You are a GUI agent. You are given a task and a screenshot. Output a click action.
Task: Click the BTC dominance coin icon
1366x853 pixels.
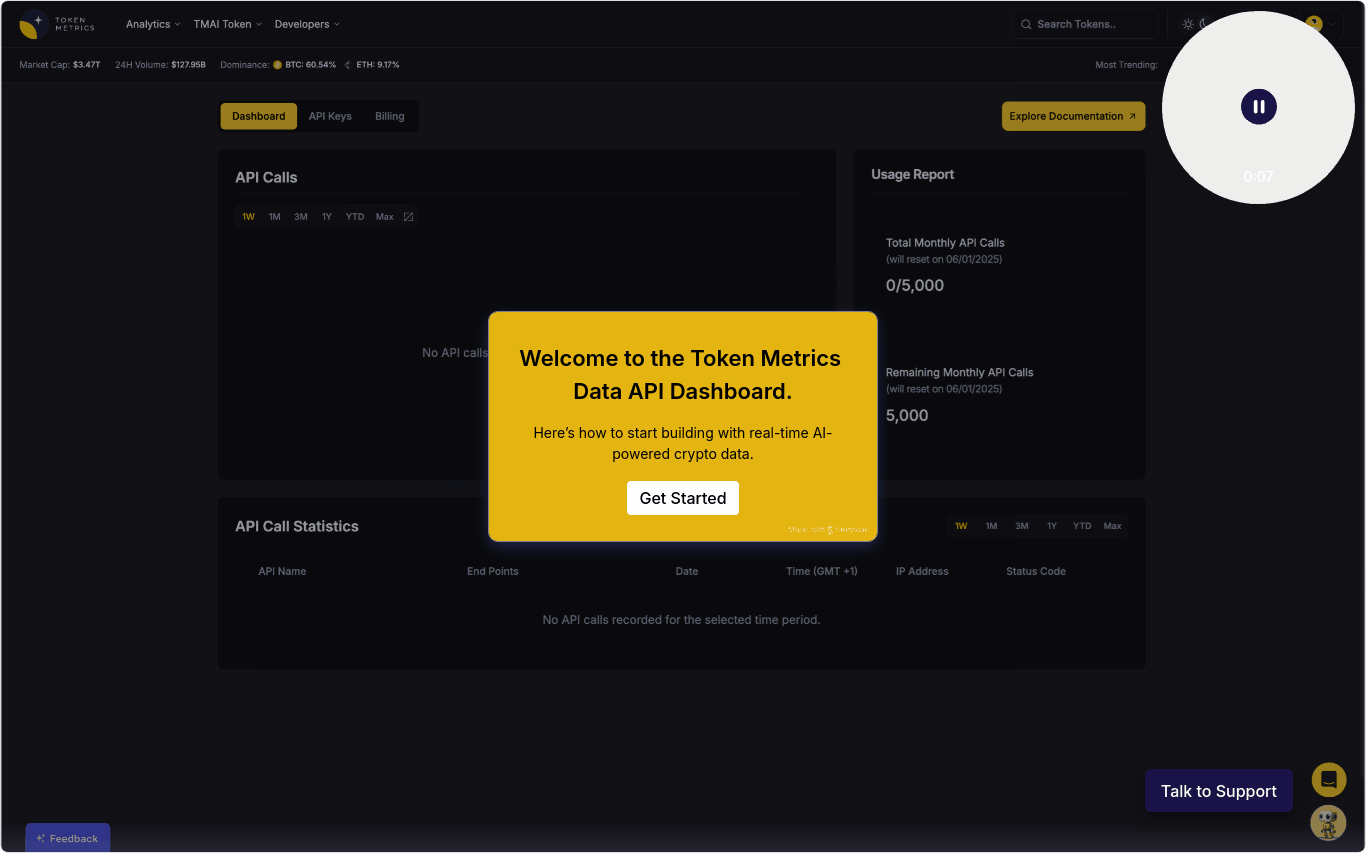click(x=277, y=65)
